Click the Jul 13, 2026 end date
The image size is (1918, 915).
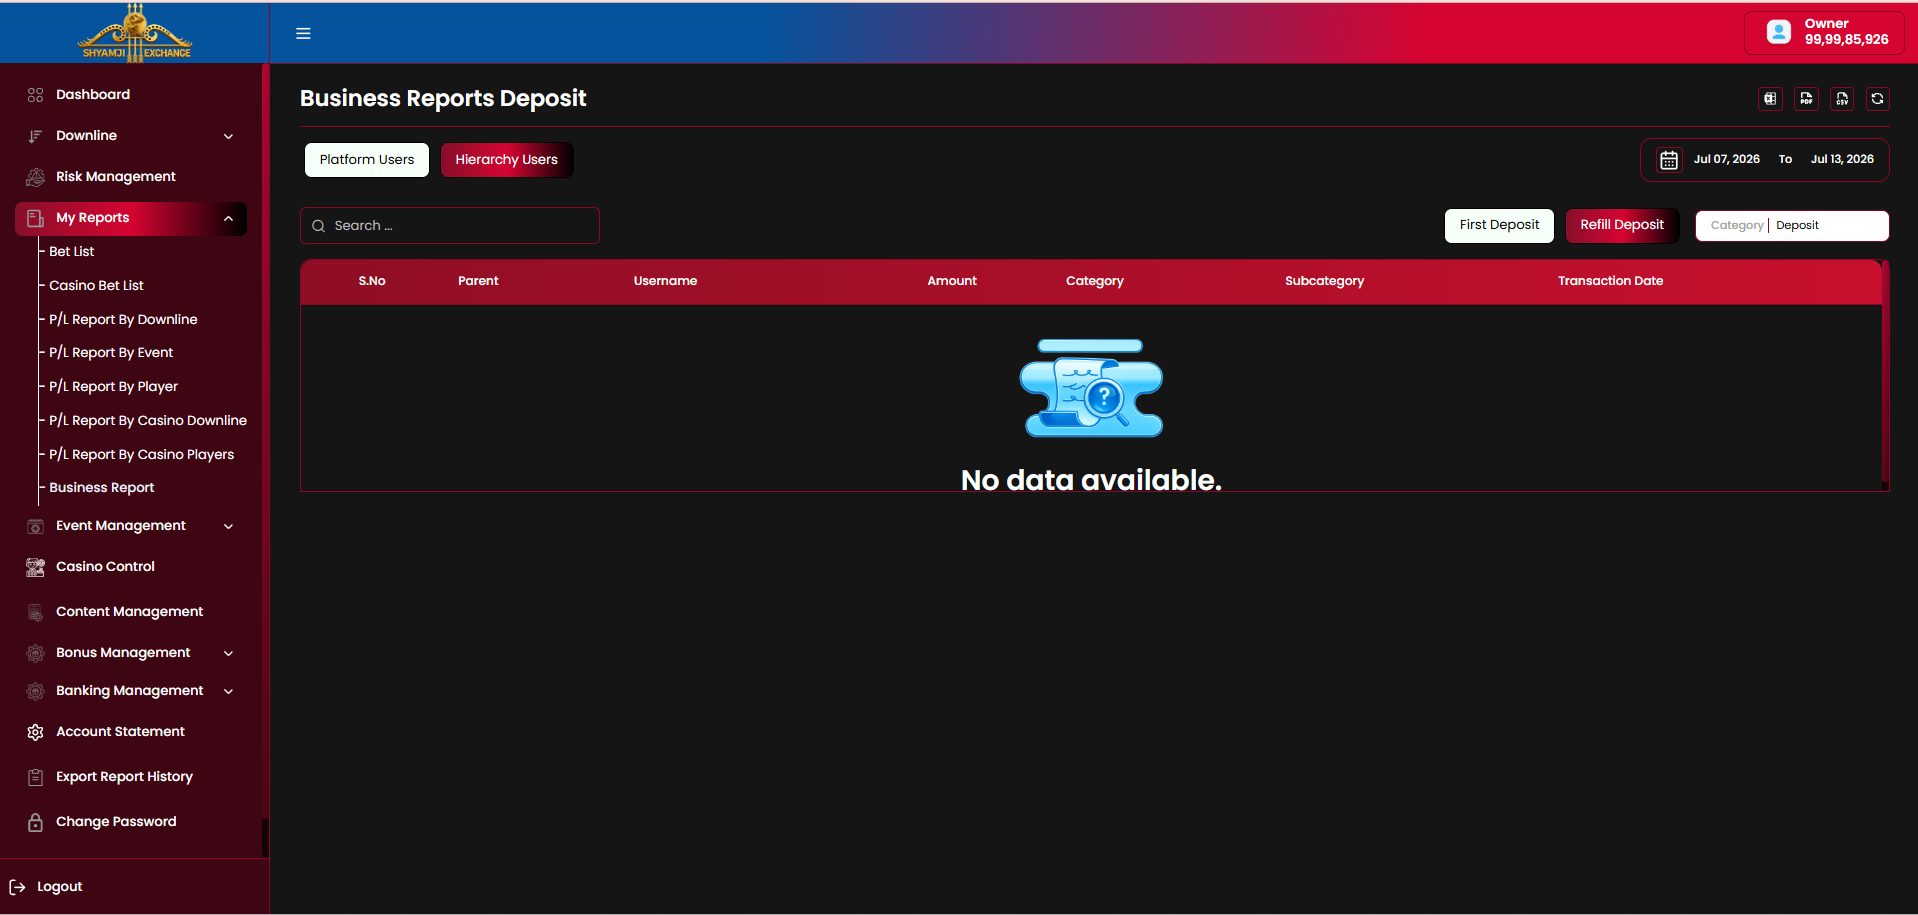[x=1842, y=160]
